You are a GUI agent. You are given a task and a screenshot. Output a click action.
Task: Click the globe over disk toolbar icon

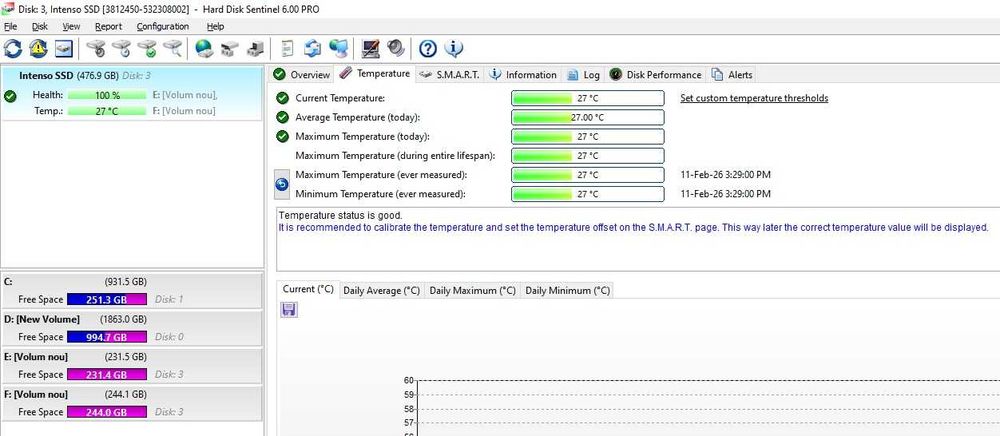tap(204, 48)
